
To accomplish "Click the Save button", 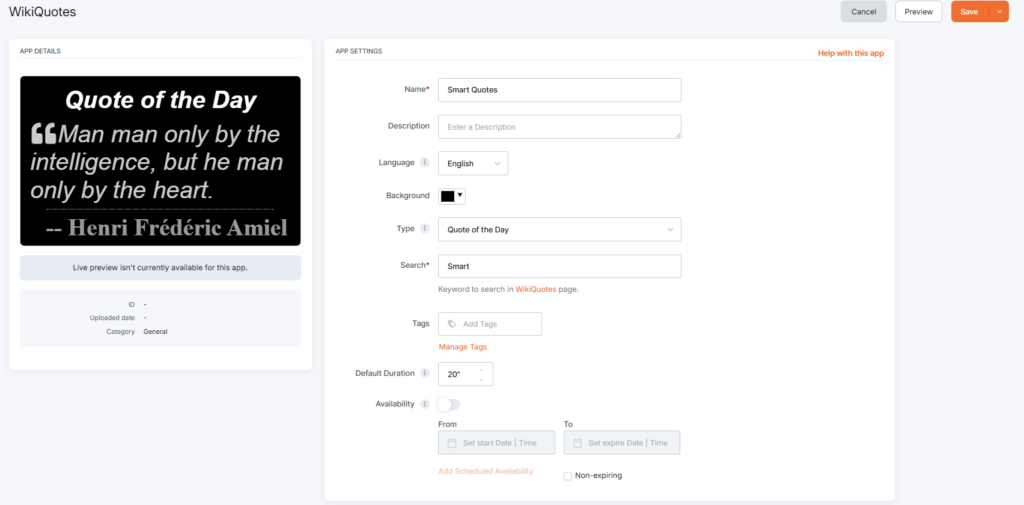I will 970,12.
